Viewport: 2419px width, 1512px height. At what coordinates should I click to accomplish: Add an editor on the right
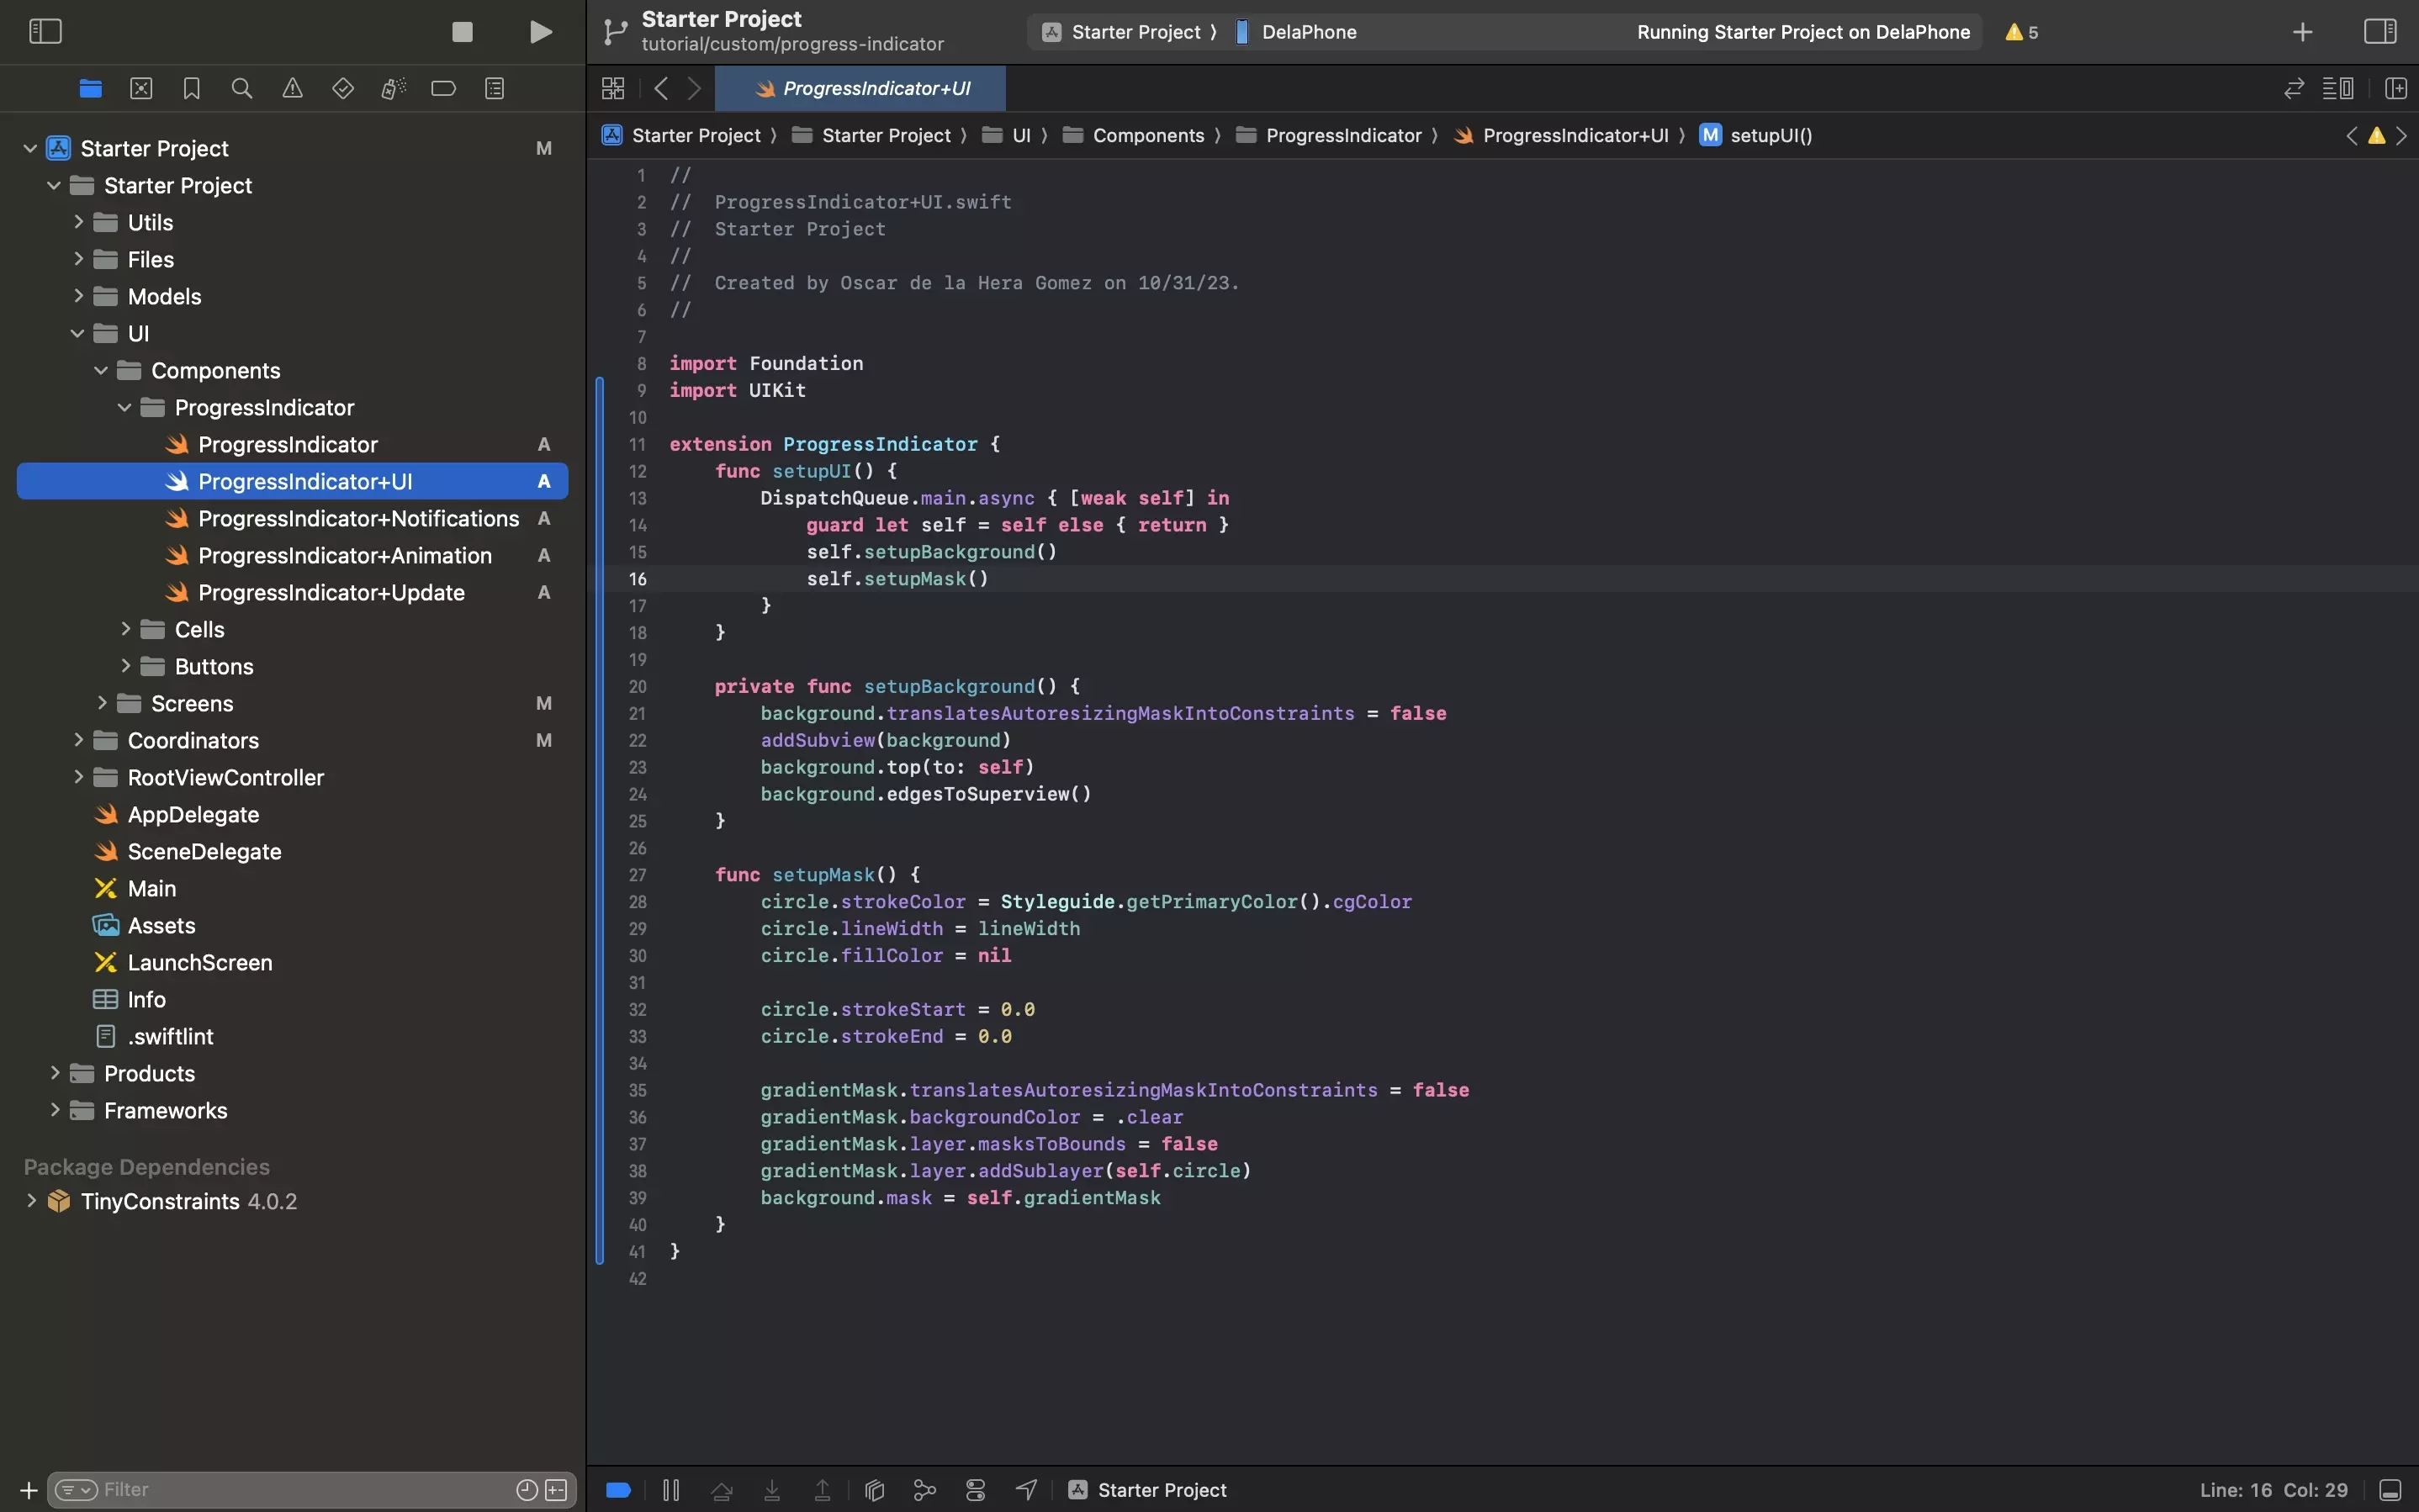[x=2395, y=89]
